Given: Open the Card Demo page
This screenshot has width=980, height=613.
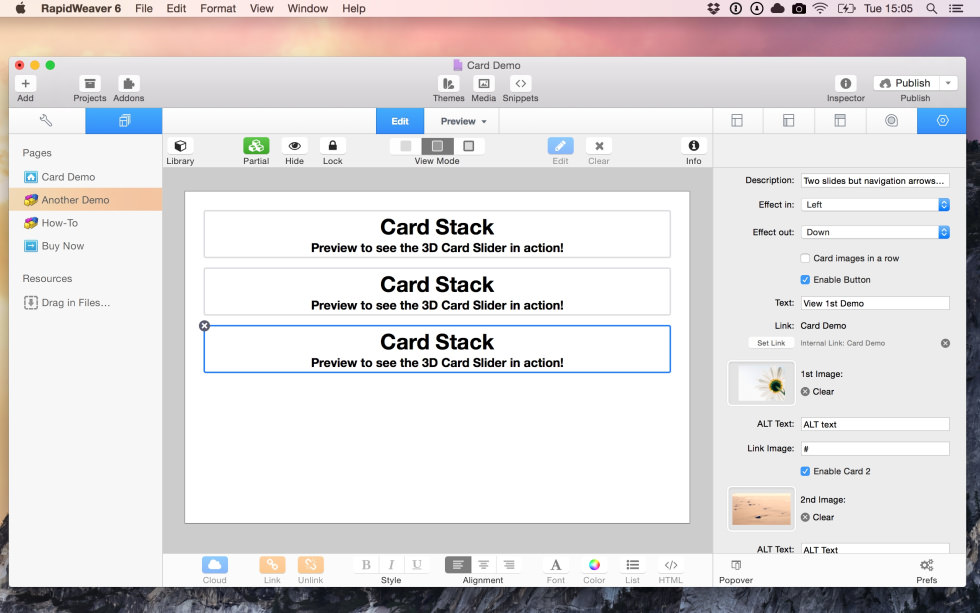Looking at the screenshot, I should click(x=86, y=177).
